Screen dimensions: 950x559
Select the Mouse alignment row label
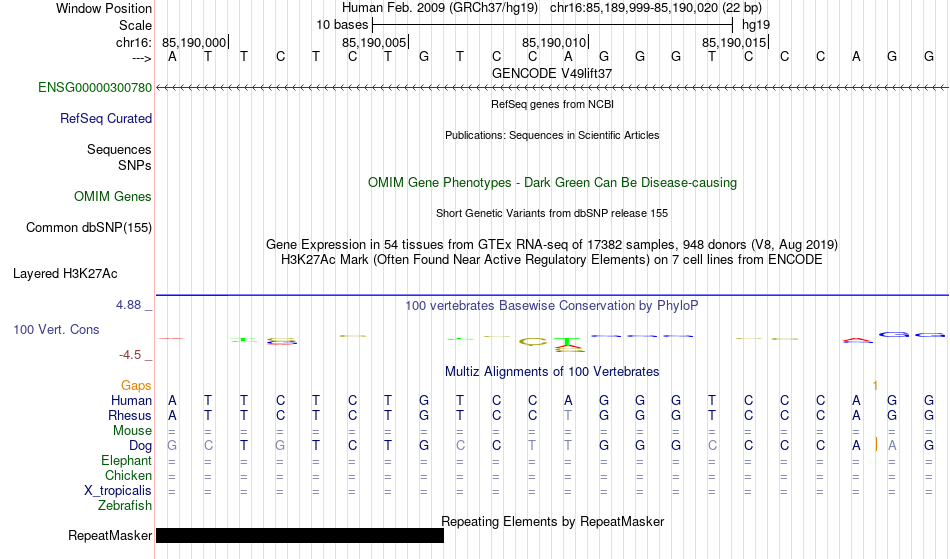pyautogui.click(x=132, y=431)
